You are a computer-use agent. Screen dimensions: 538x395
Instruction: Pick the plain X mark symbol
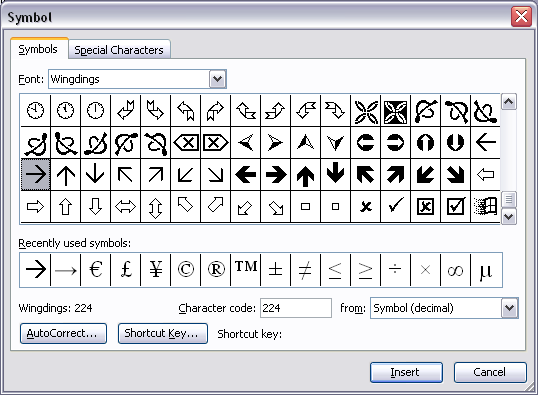click(x=366, y=207)
